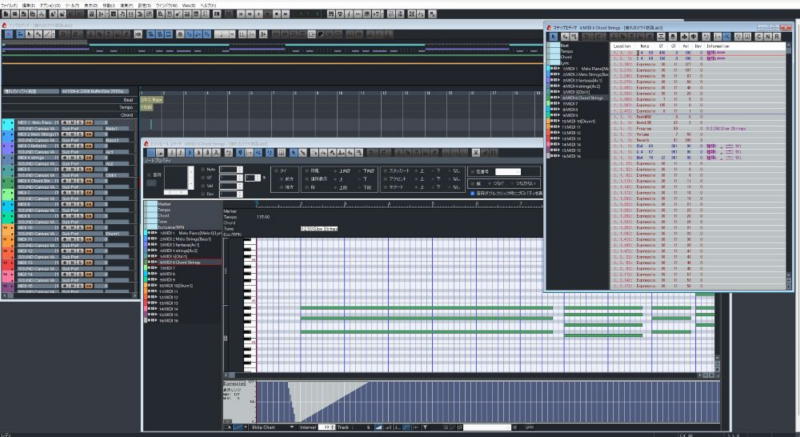Select the arrow pointer tool in the Step Editor toolbar

pos(553,34)
